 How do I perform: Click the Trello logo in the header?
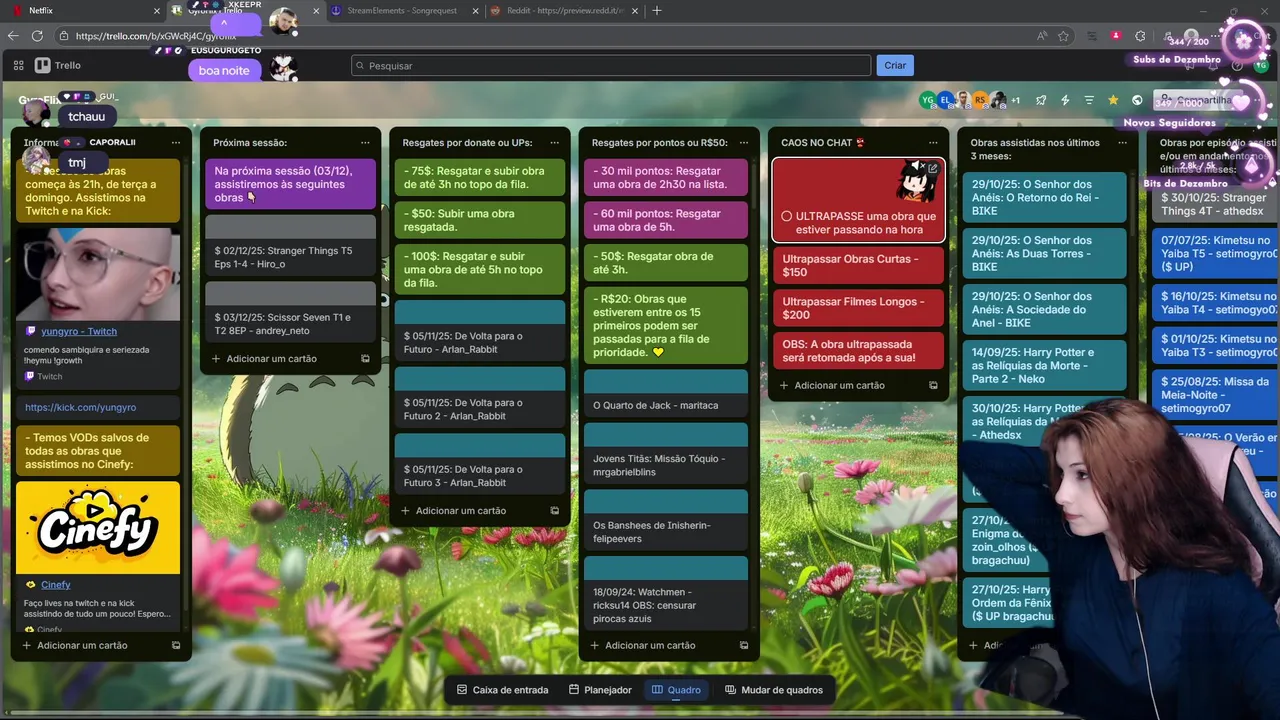(57, 65)
